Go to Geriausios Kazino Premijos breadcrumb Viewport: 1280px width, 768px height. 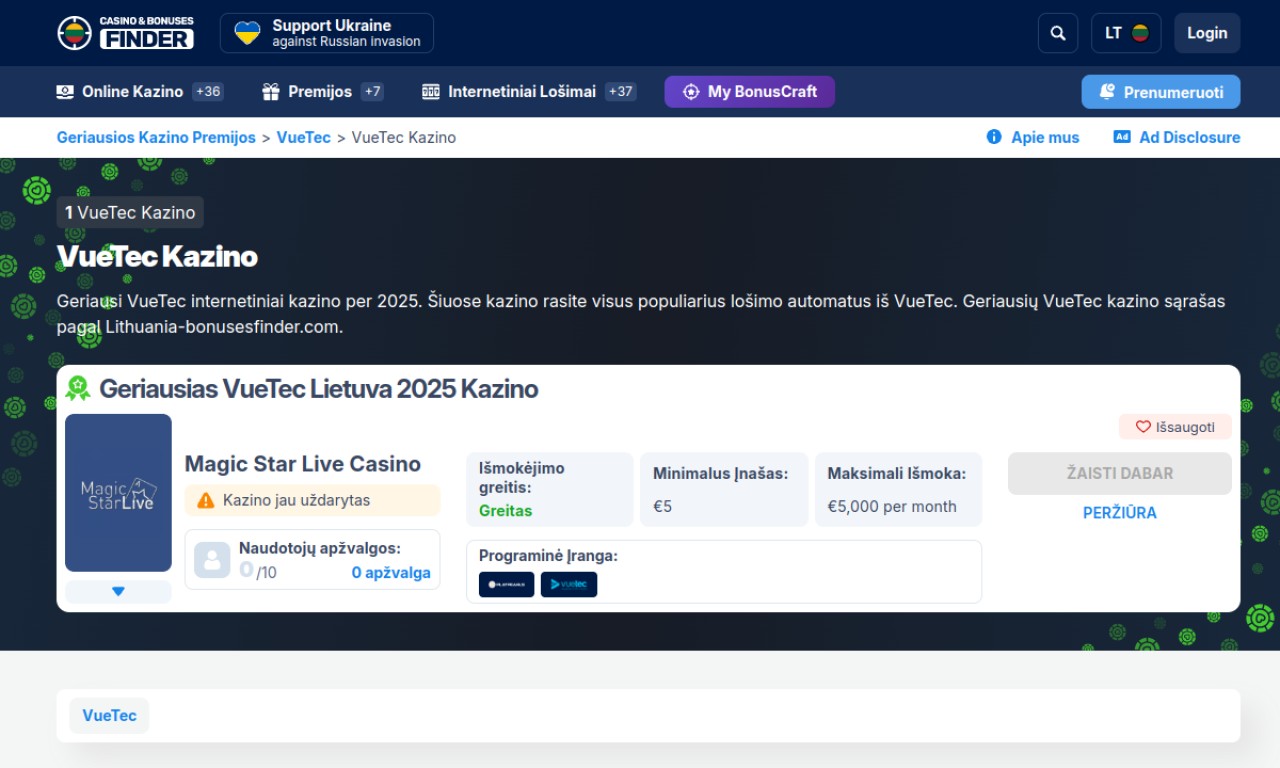tap(156, 138)
